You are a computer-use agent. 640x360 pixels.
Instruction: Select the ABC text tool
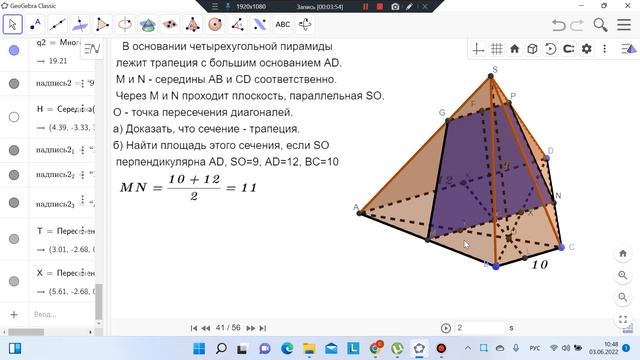[x=282, y=24]
